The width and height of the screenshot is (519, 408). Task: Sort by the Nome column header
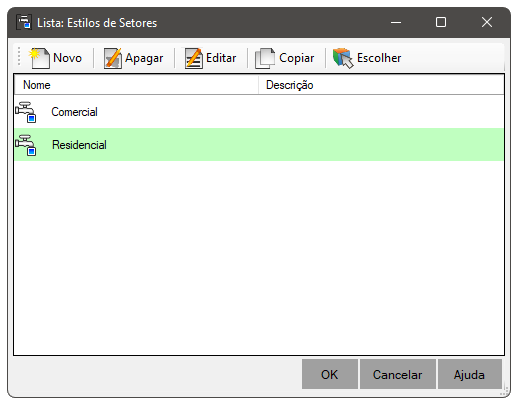[136, 85]
